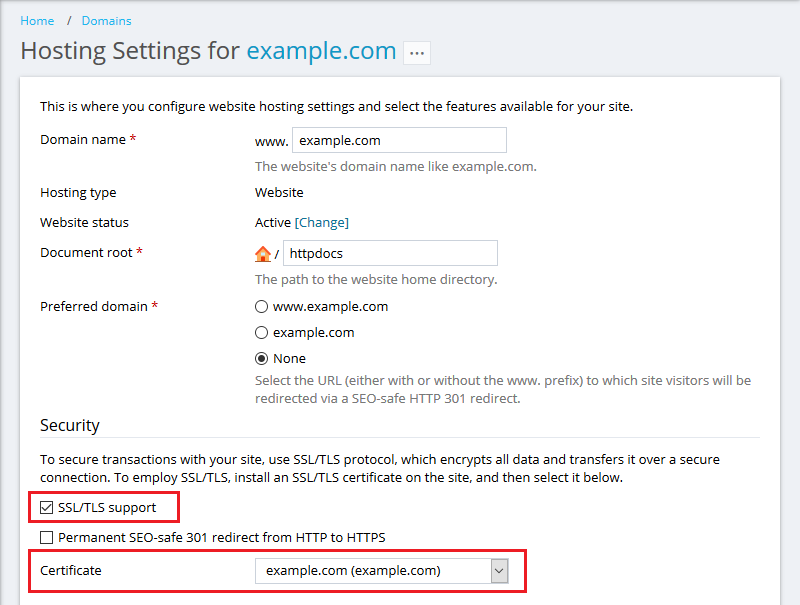This screenshot has height=605, width=800.
Task: Open the ellipsis actions menu next to example.com
Action: coord(418,52)
